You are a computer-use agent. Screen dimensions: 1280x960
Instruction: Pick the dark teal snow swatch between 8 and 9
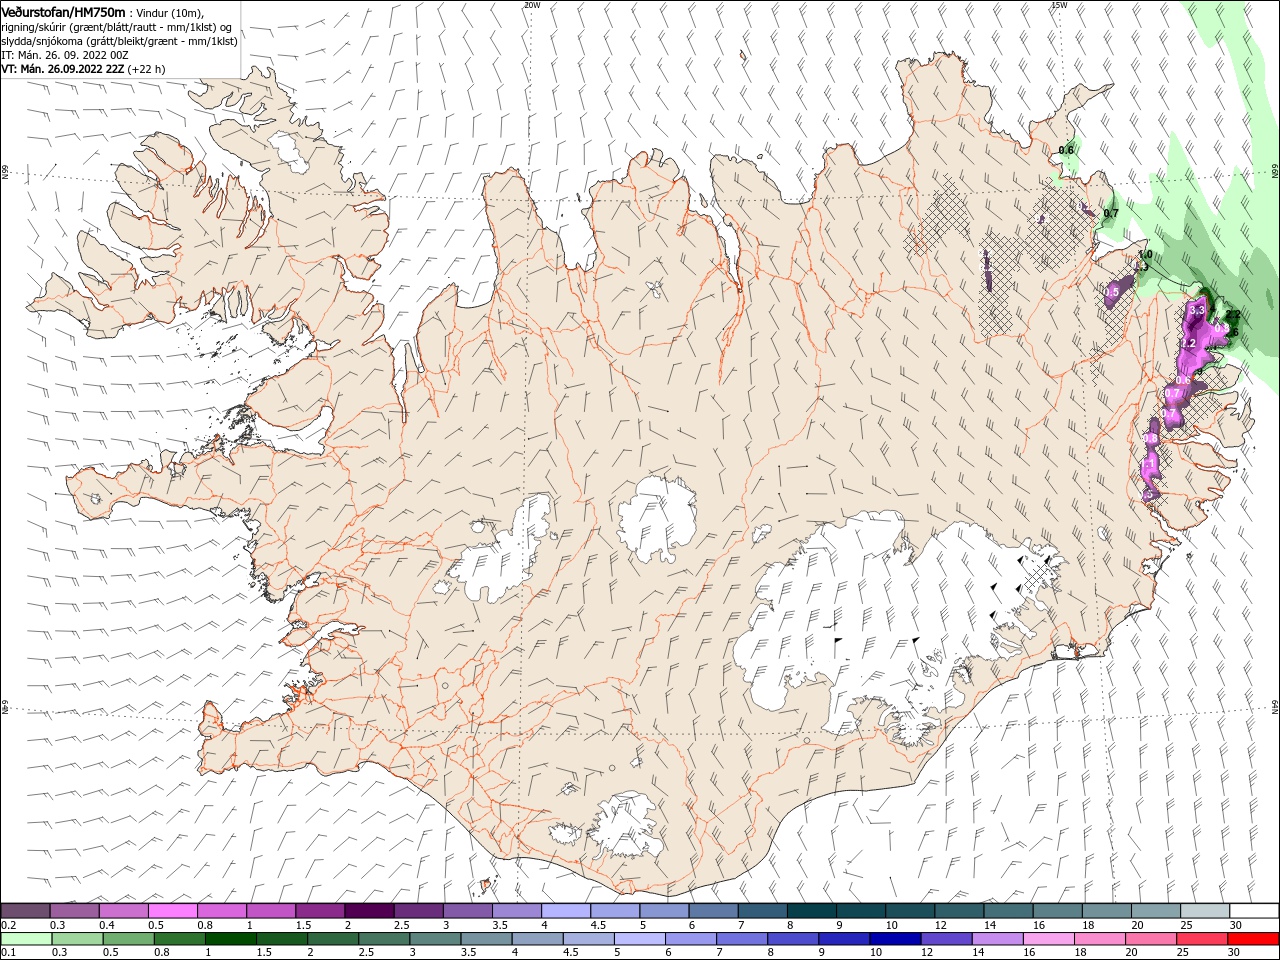pyautogui.click(x=811, y=910)
